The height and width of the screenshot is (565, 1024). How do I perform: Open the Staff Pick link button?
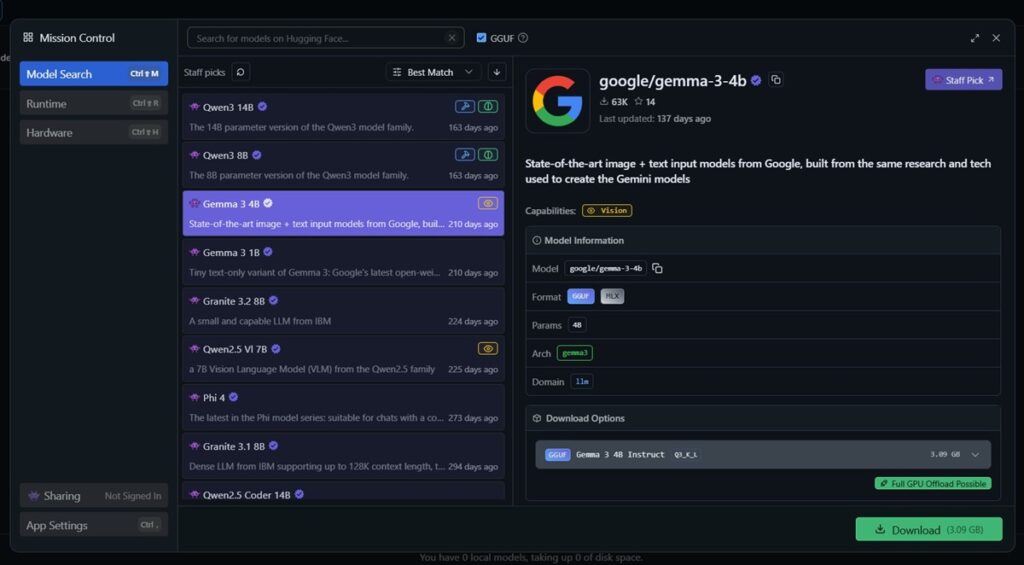coord(963,80)
